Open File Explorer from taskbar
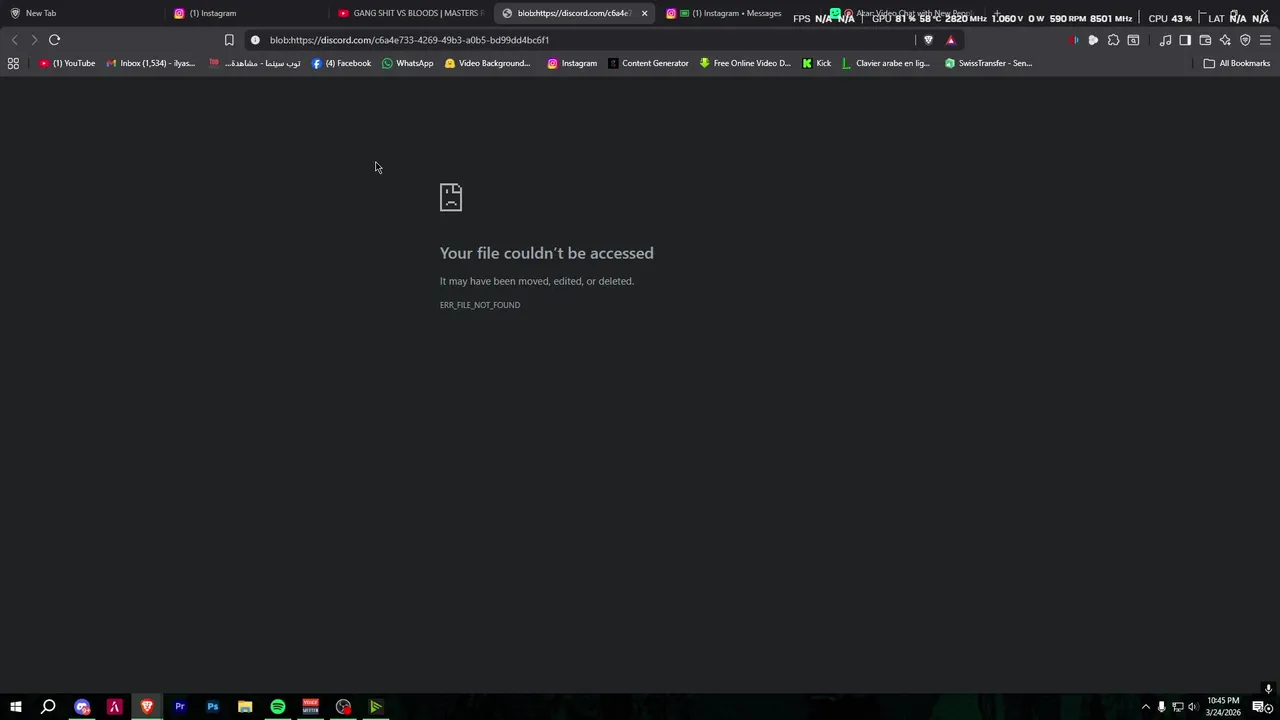This screenshot has width=1280, height=720. 245,707
